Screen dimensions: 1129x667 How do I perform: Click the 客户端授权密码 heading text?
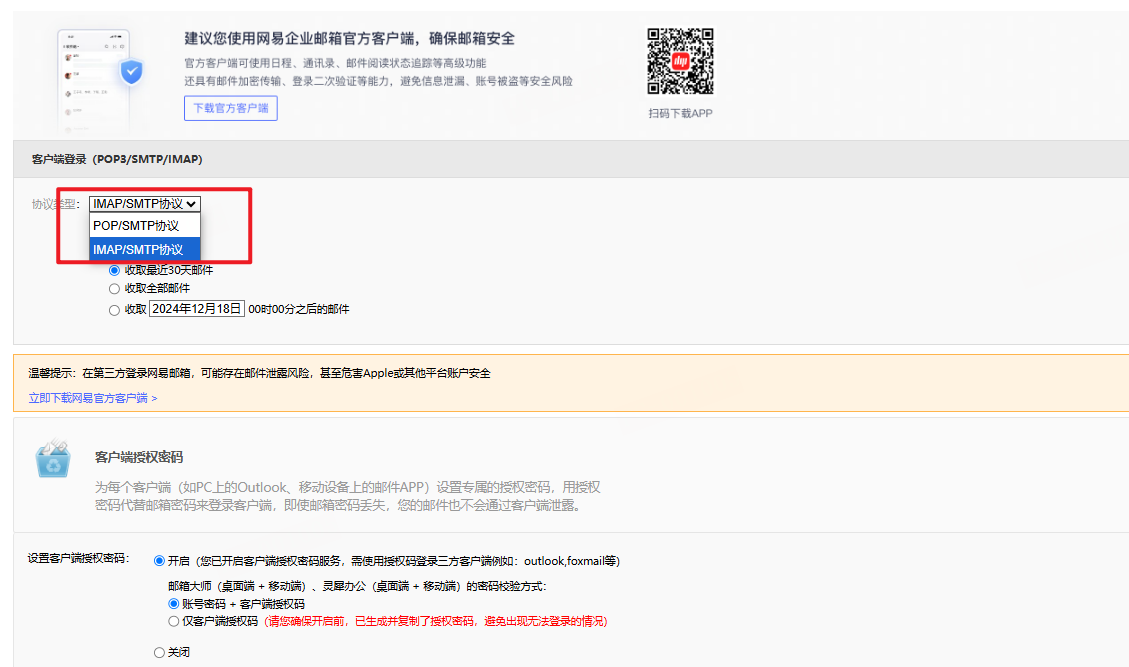139,457
